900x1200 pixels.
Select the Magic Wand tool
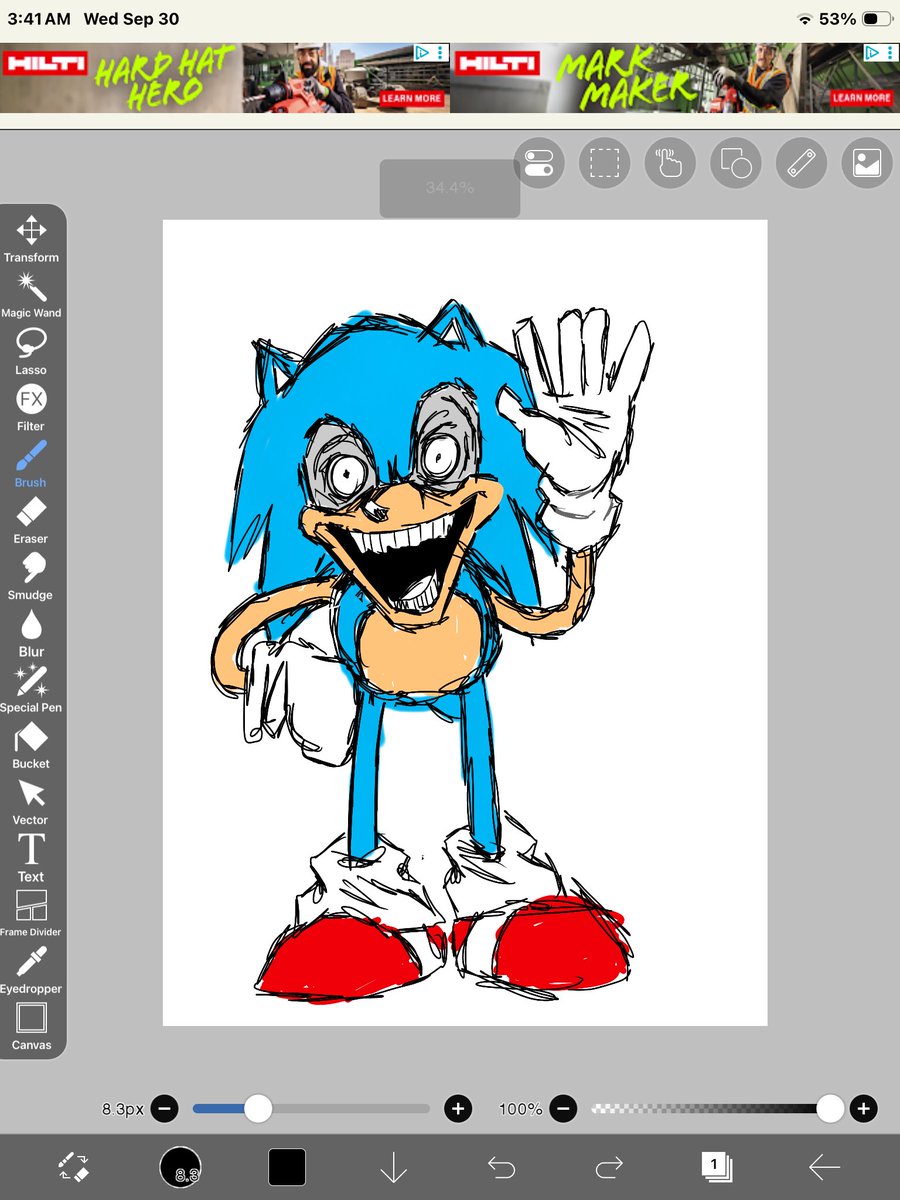[31, 295]
